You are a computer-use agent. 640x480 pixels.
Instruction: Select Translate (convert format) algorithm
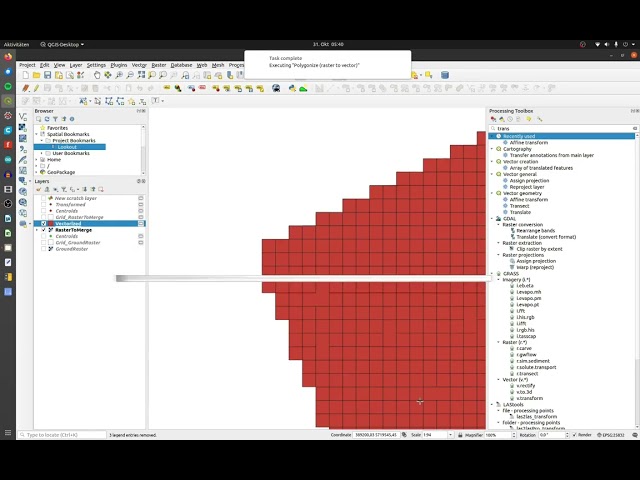[546, 237]
